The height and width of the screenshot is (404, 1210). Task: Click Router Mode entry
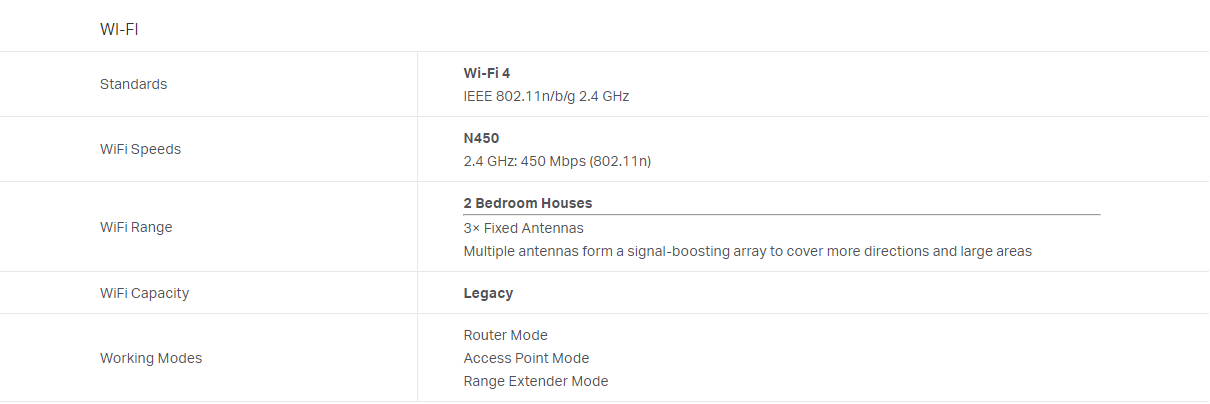pos(505,335)
